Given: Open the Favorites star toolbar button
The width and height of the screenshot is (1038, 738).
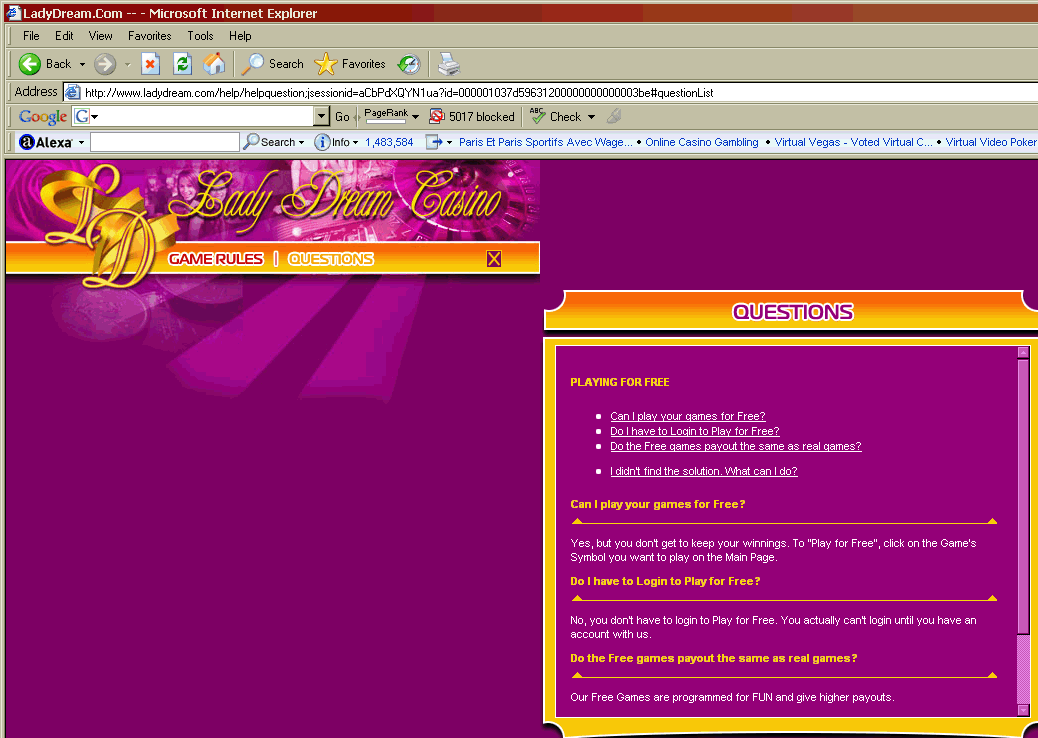Looking at the screenshot, I should pos(350,64).
